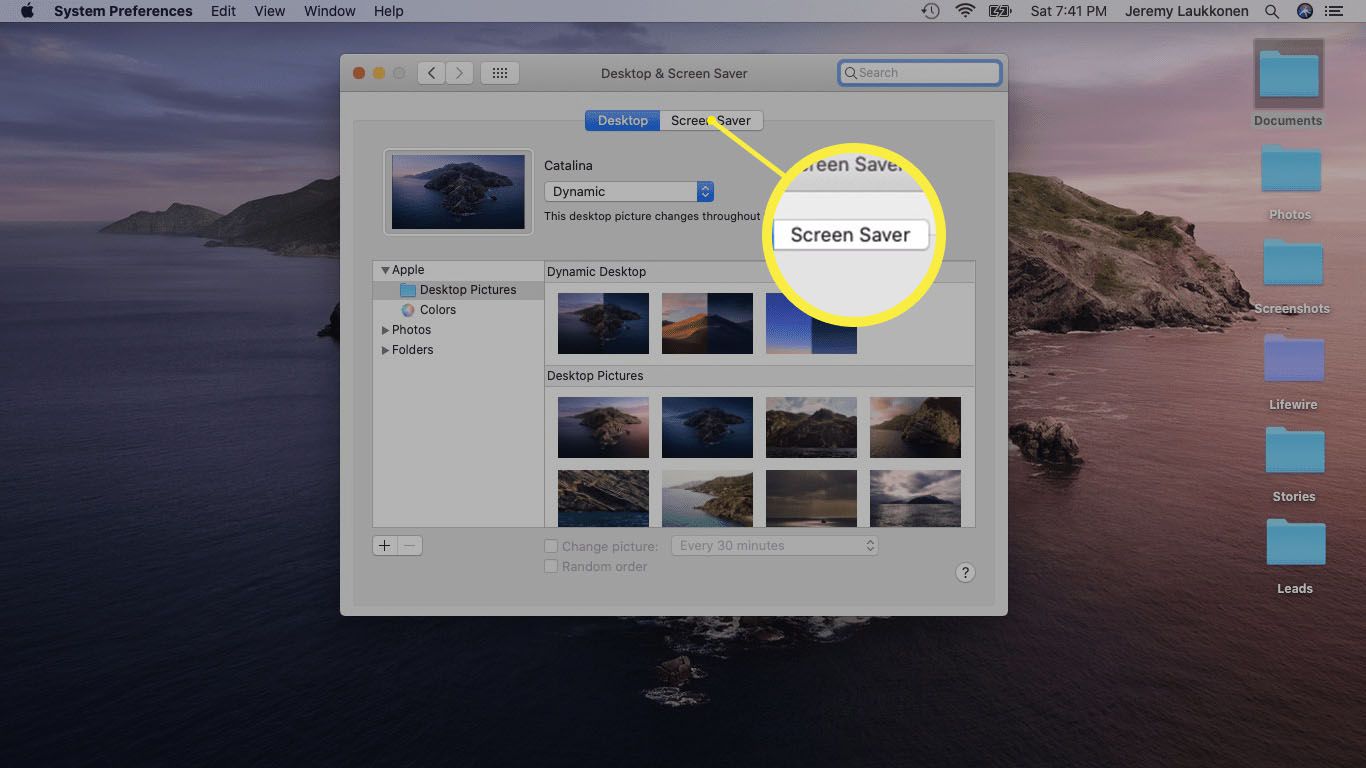Collapse the Apple group in sidebar
This screenshot has height=768, width=1366.
(385, 270)
